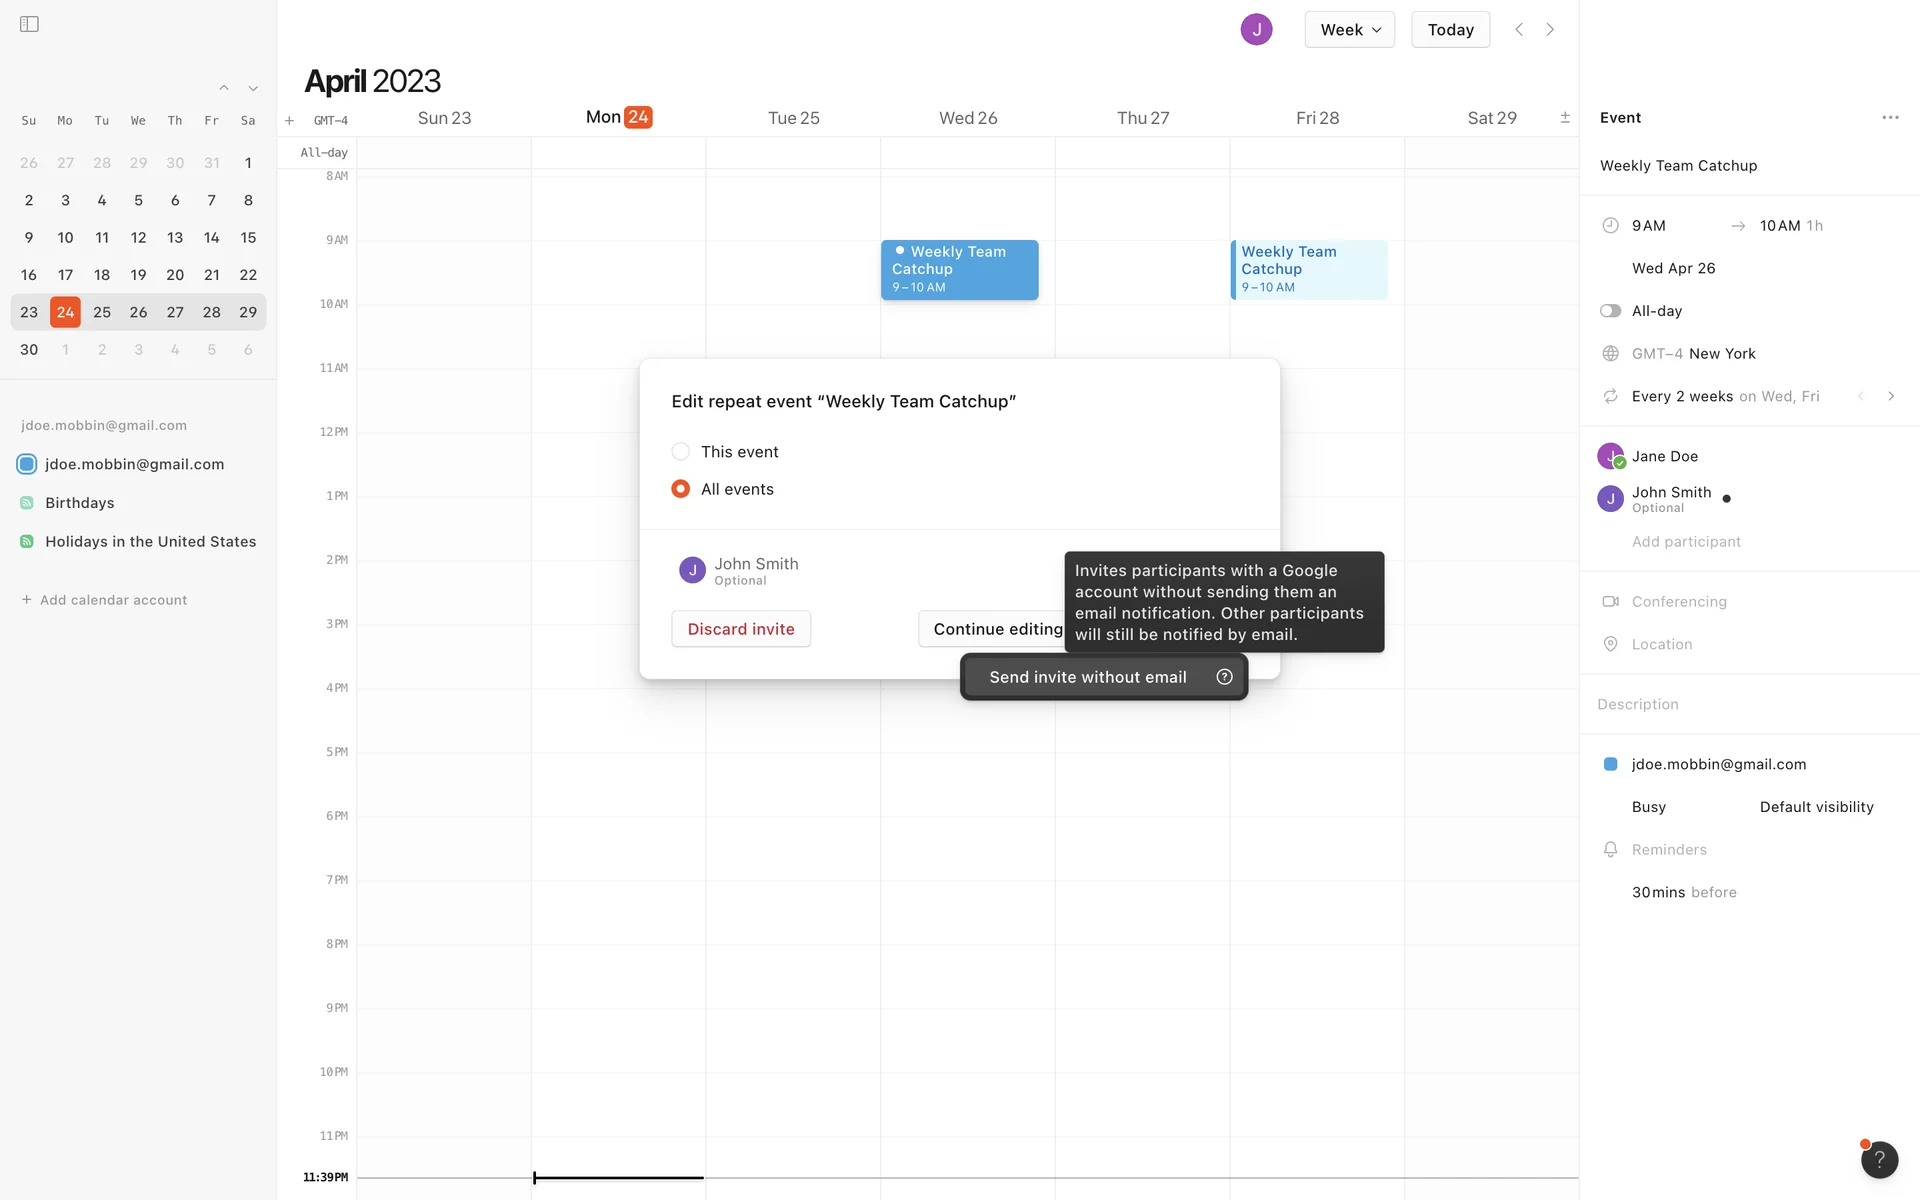Viewport: 1920px width, 1200px height.
Task: Click the Conferencing video camera icon
Action: (1610, 602)
